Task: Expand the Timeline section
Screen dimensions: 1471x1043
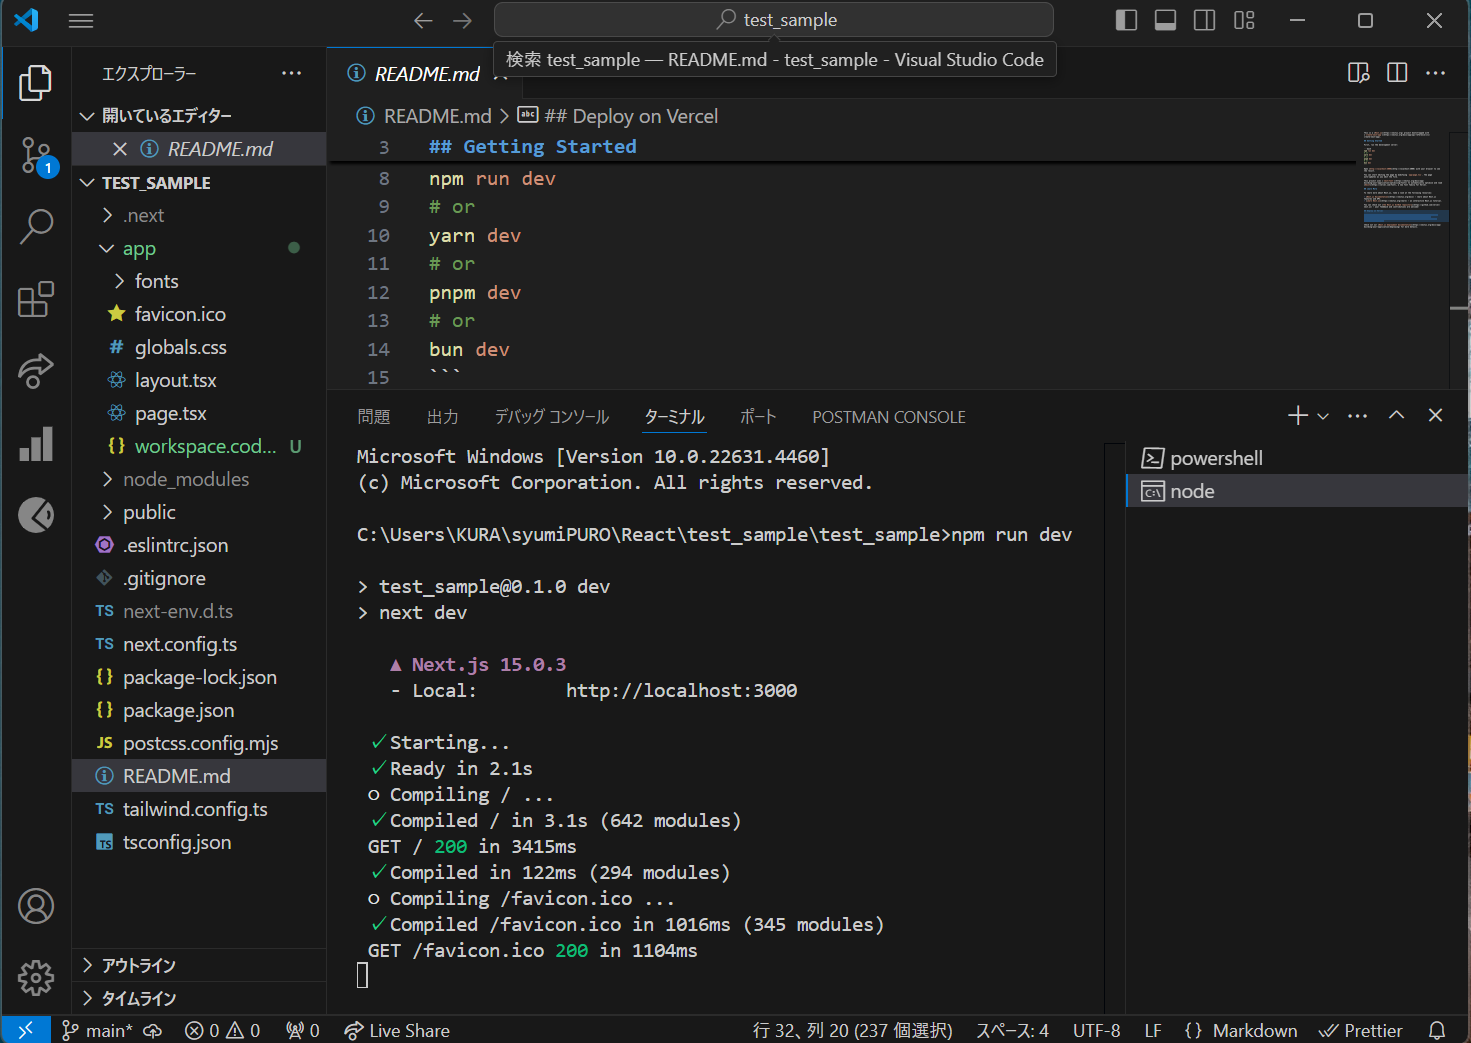Action: (x=200, y=998)
